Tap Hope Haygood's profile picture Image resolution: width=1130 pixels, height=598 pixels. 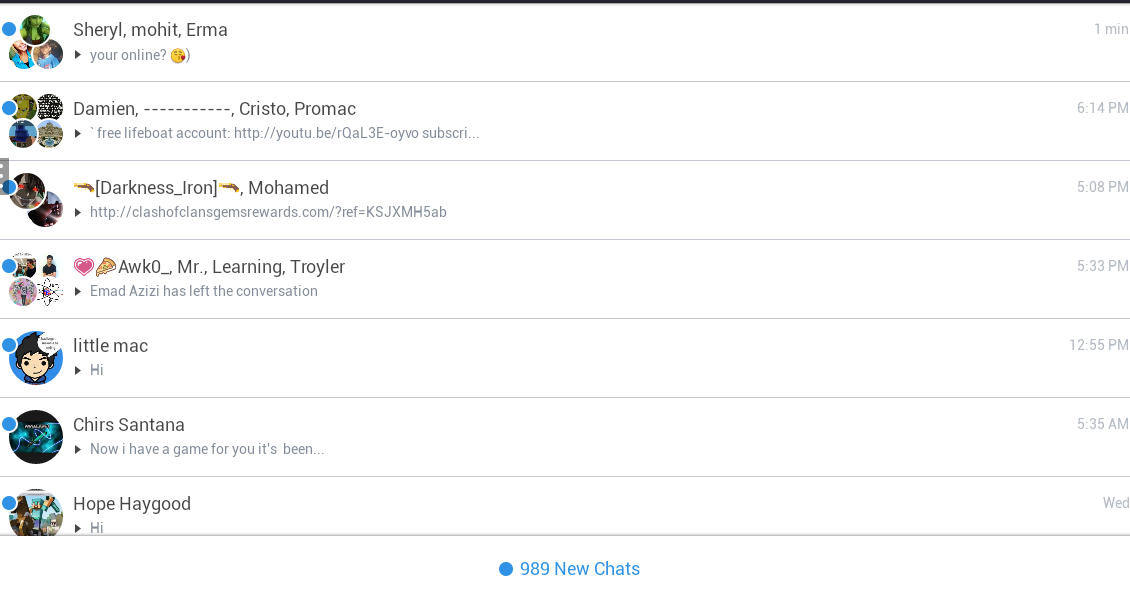(37, 514)
